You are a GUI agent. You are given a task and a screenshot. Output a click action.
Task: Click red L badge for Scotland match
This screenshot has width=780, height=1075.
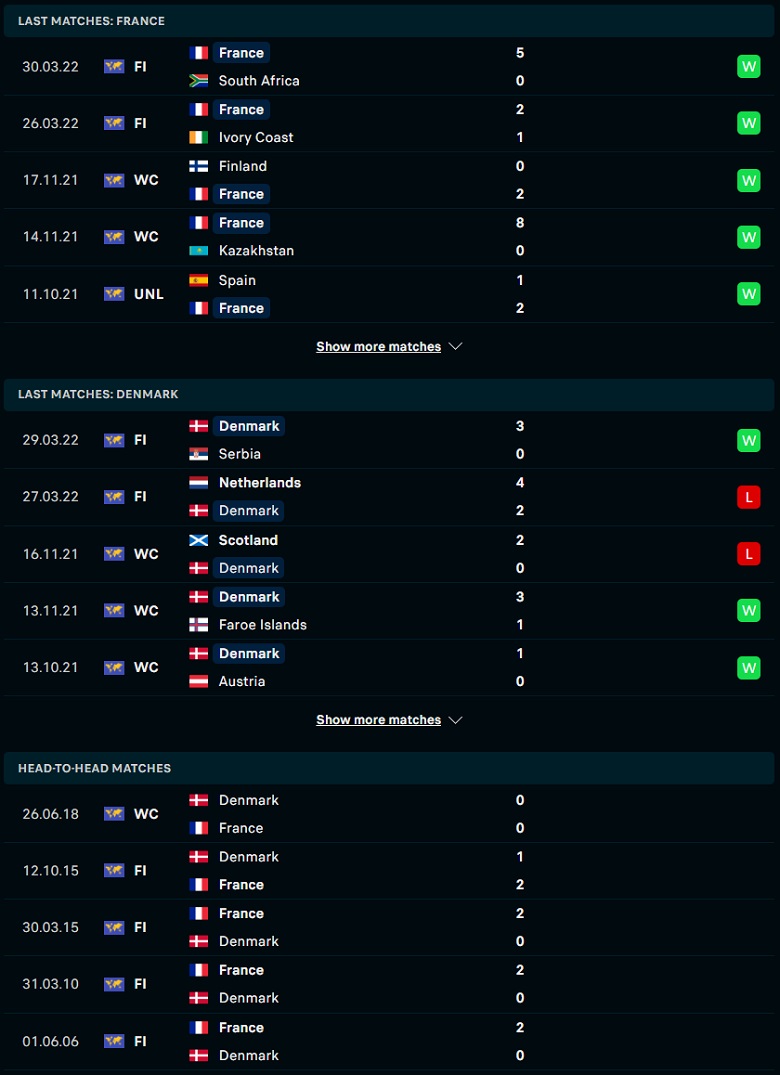click(748, 553)
